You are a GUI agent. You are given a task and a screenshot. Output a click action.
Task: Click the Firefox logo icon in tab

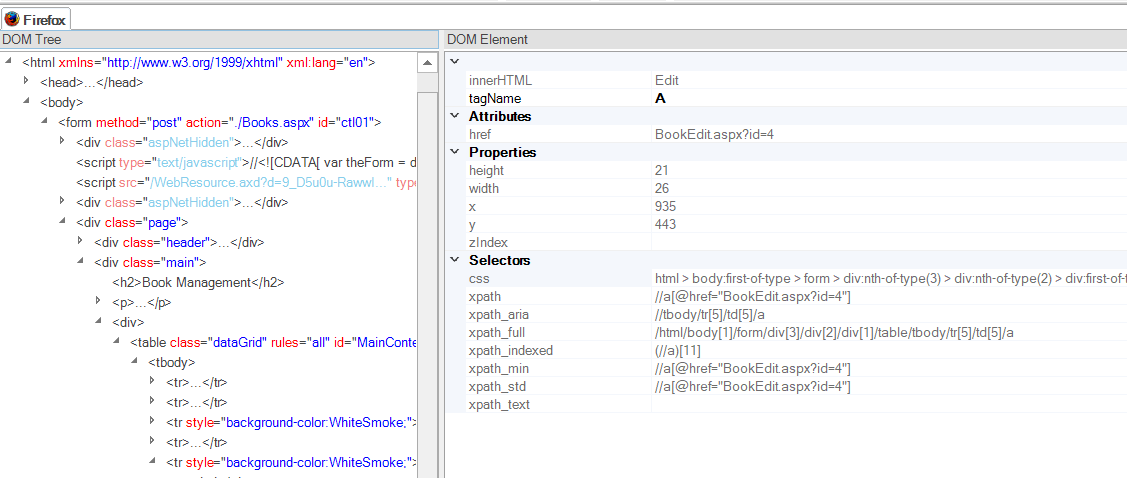(x=12, y=19)
